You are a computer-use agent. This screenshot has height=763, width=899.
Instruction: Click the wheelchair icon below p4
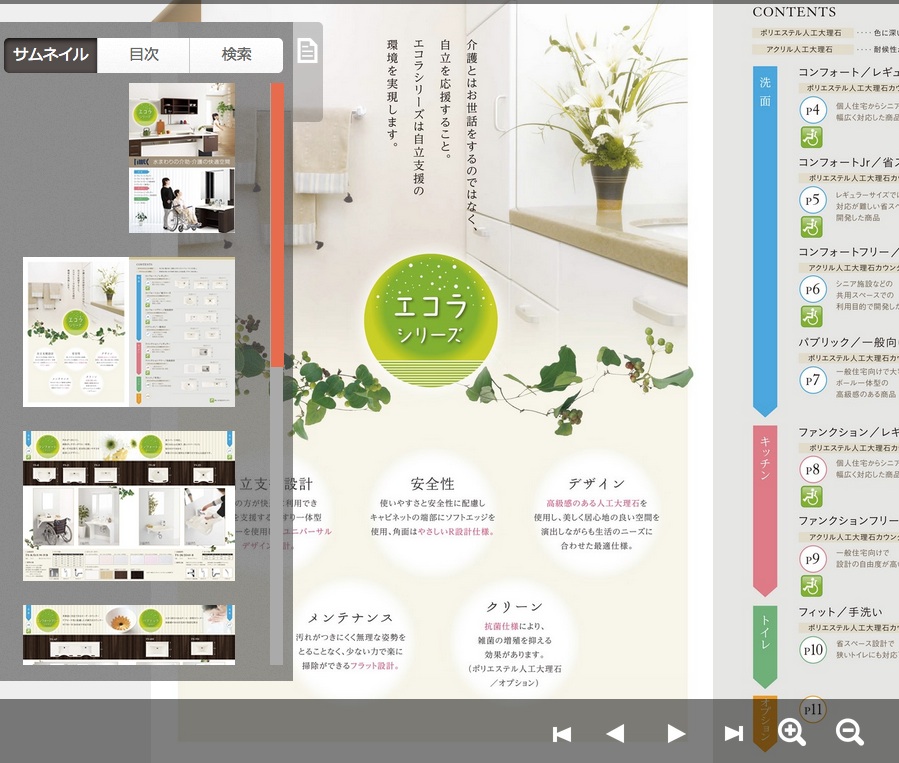pyautogui.click(x=812, y=138)
